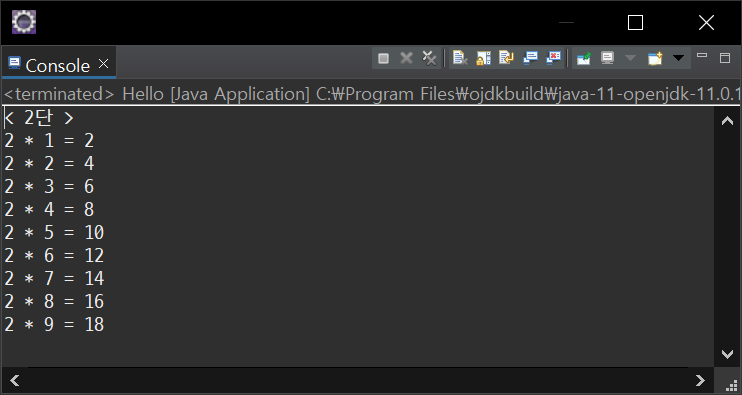Pin Console with green pushpin icon
742x395 pixels.
coord(583,58)
